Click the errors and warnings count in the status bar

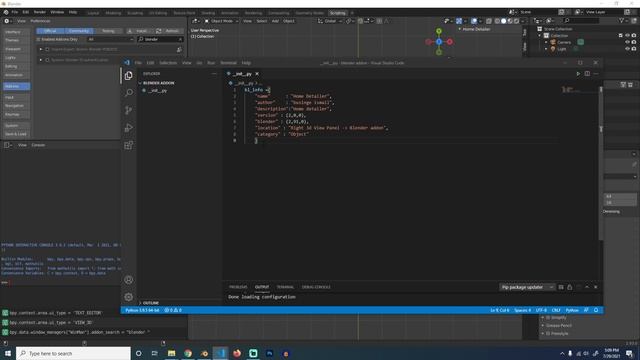[x=173, y=310]
